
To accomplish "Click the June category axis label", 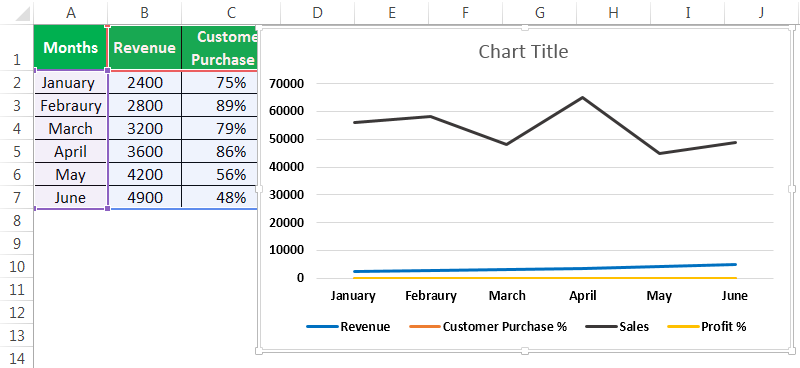I will coord(735,296).
